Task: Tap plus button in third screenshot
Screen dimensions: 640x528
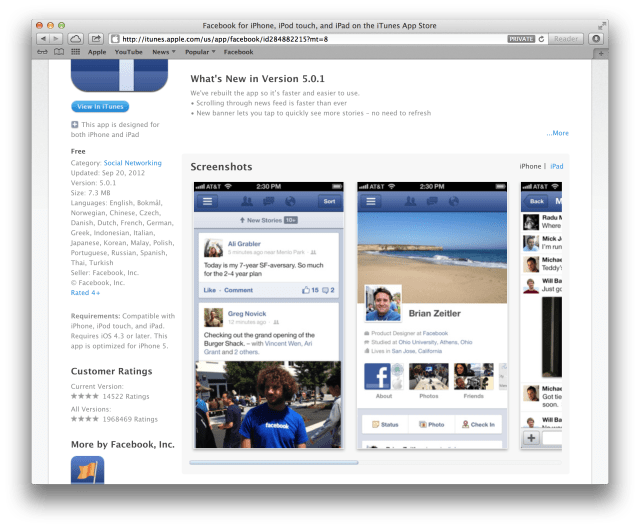Action: point(531,438)
